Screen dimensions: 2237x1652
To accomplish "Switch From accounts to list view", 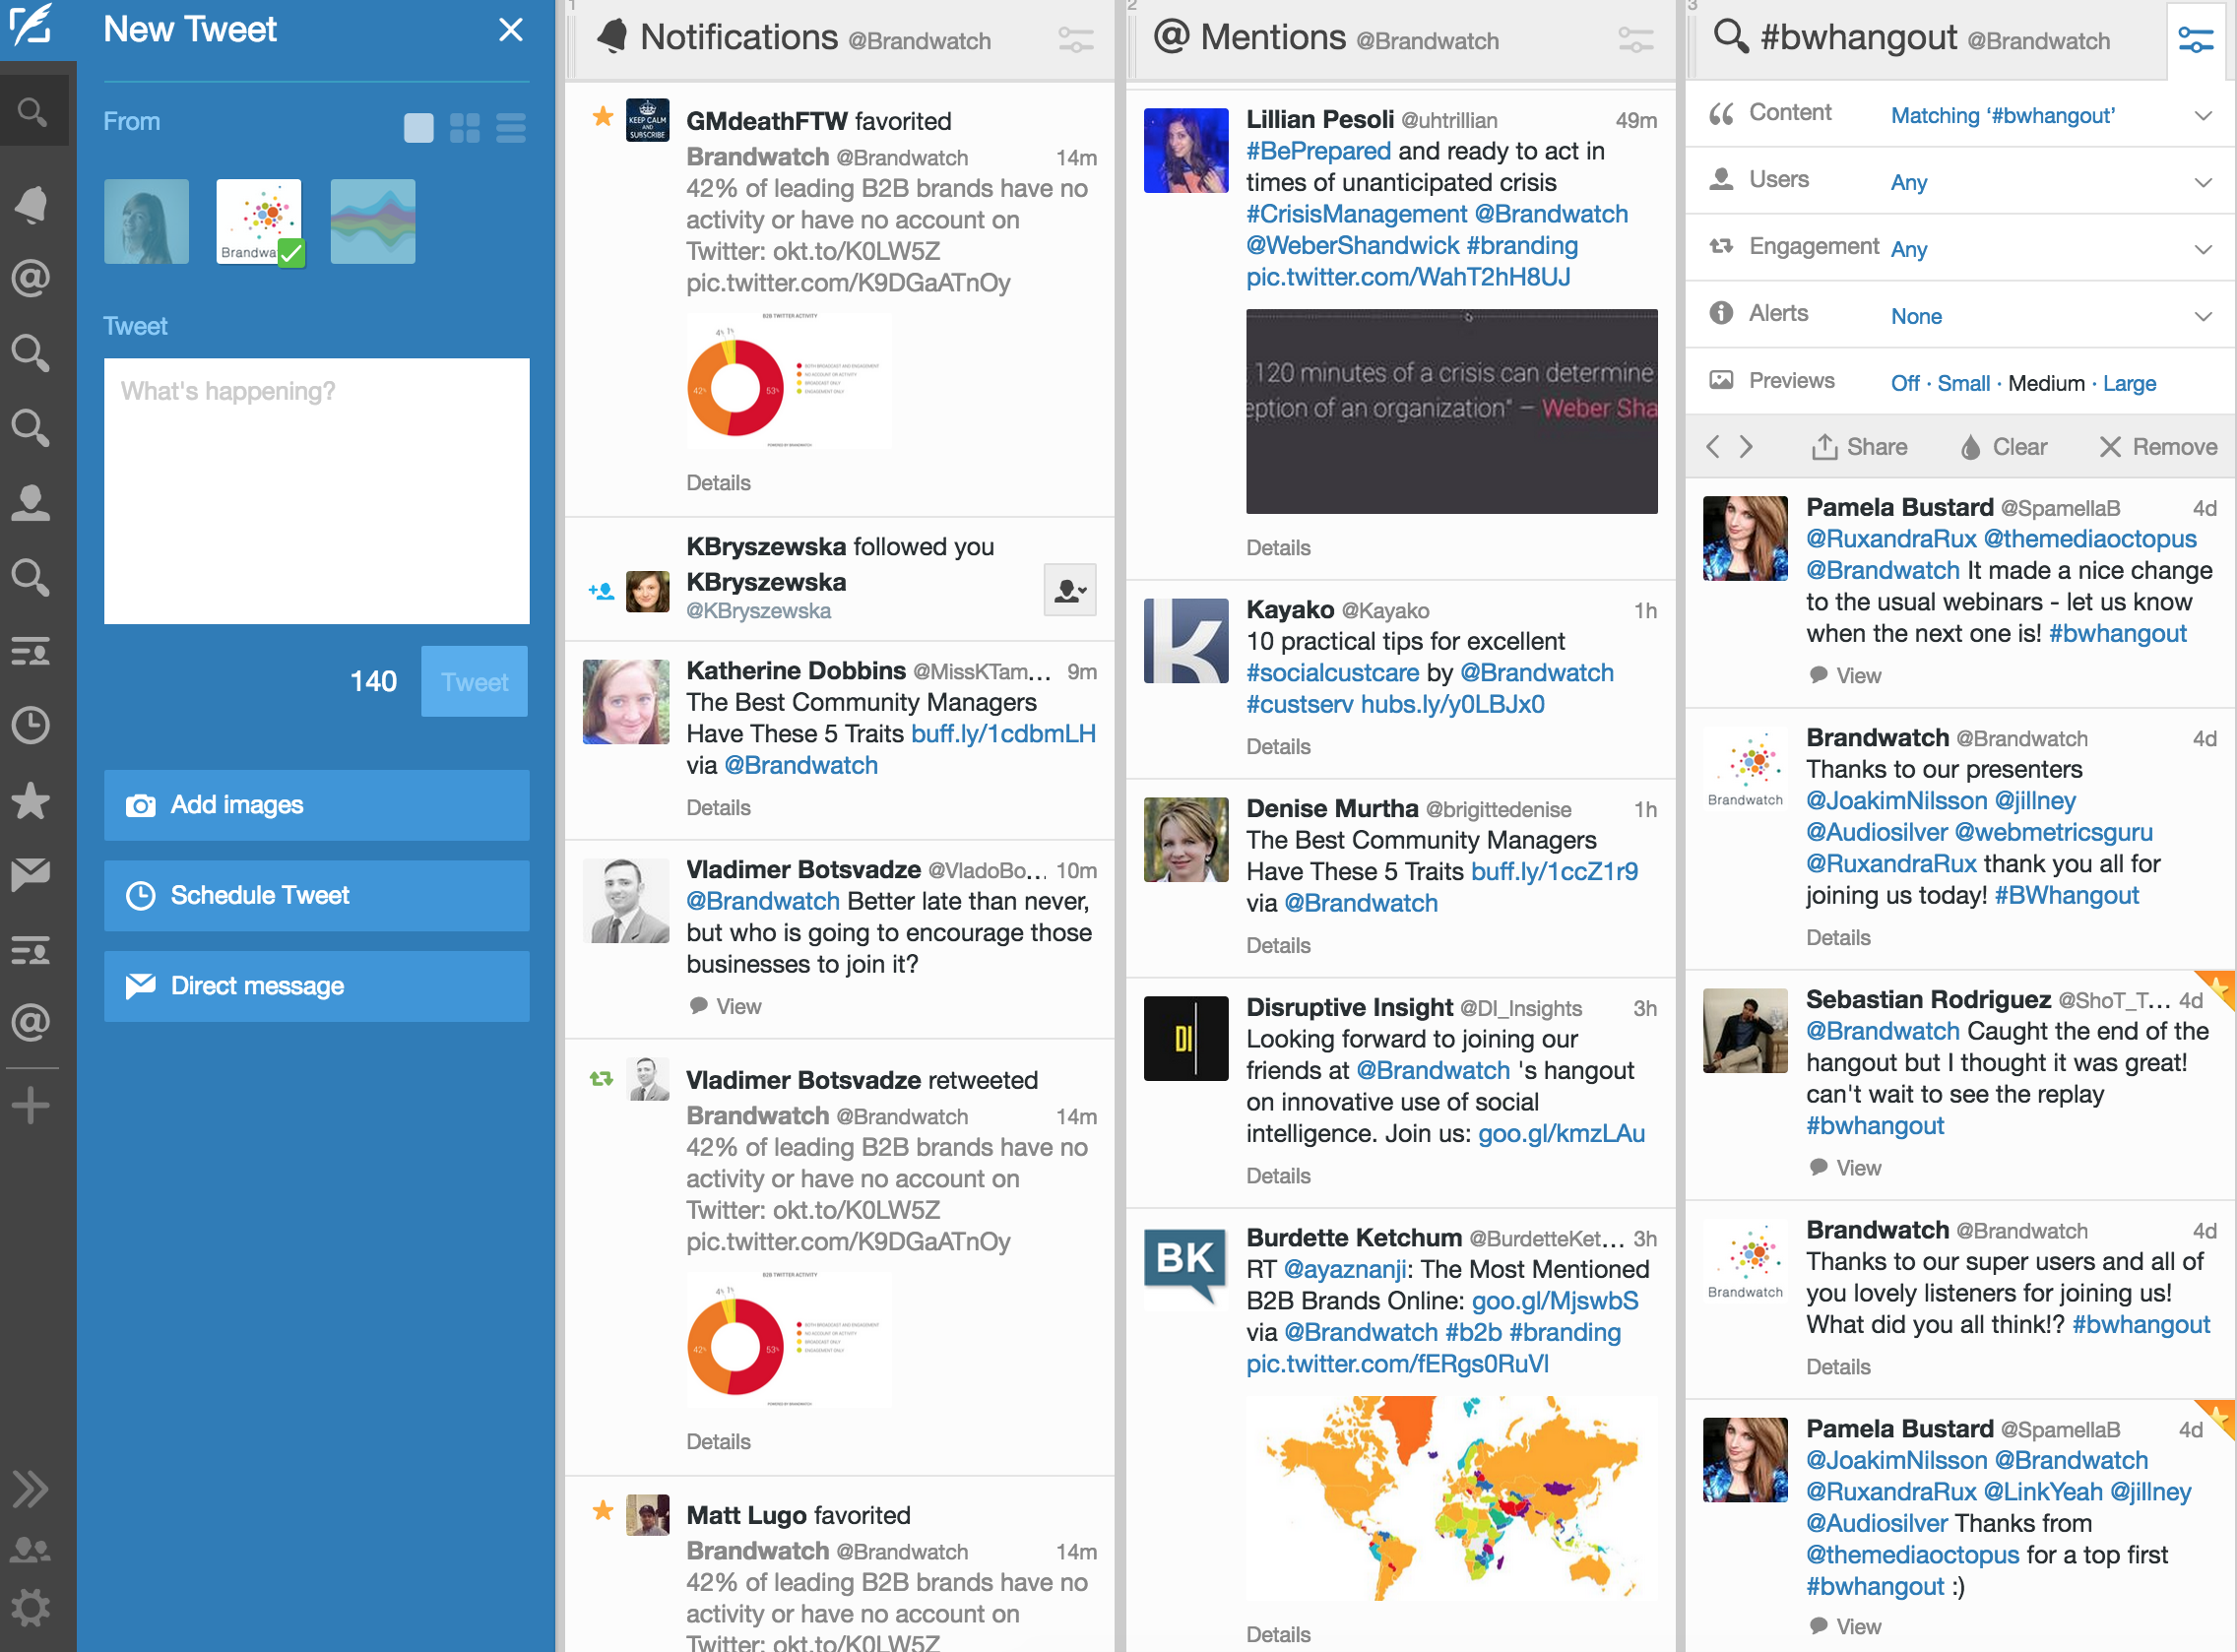I will point(511,128).
